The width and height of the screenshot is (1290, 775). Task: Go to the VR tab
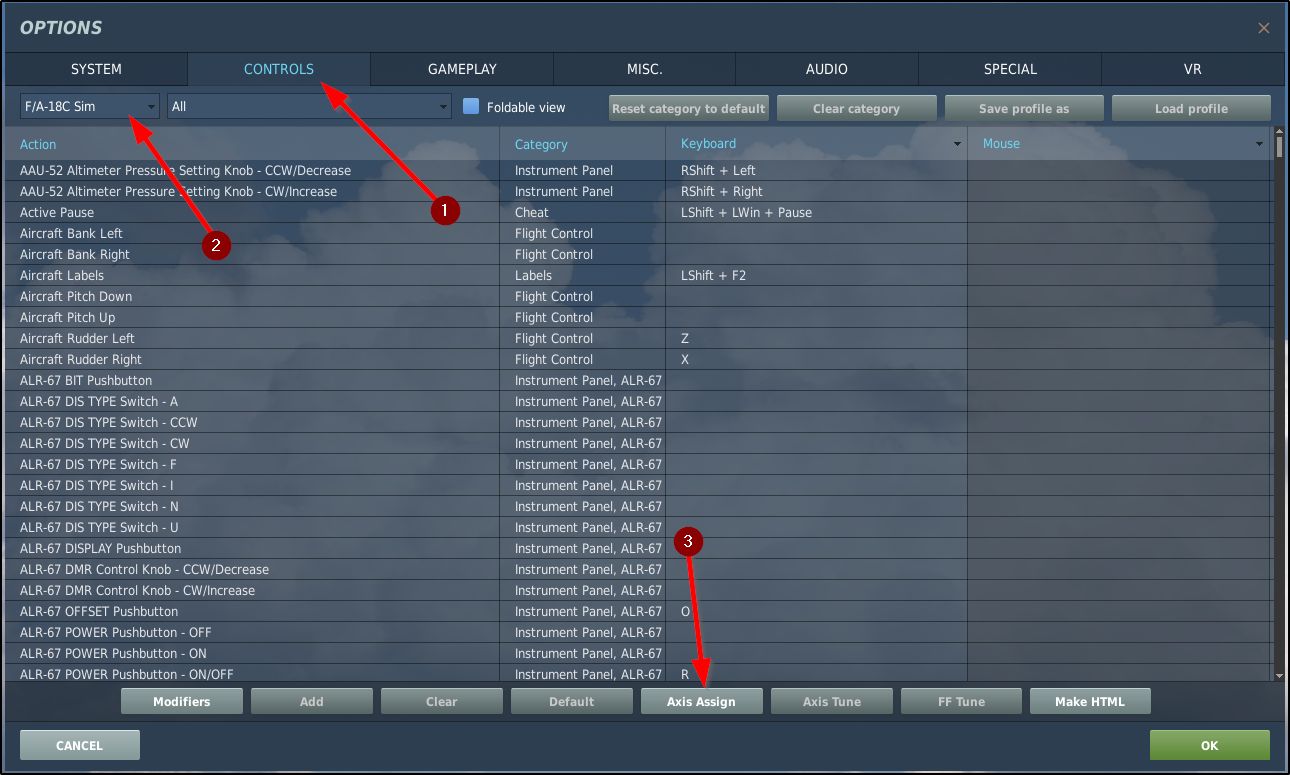(1192, 69)
